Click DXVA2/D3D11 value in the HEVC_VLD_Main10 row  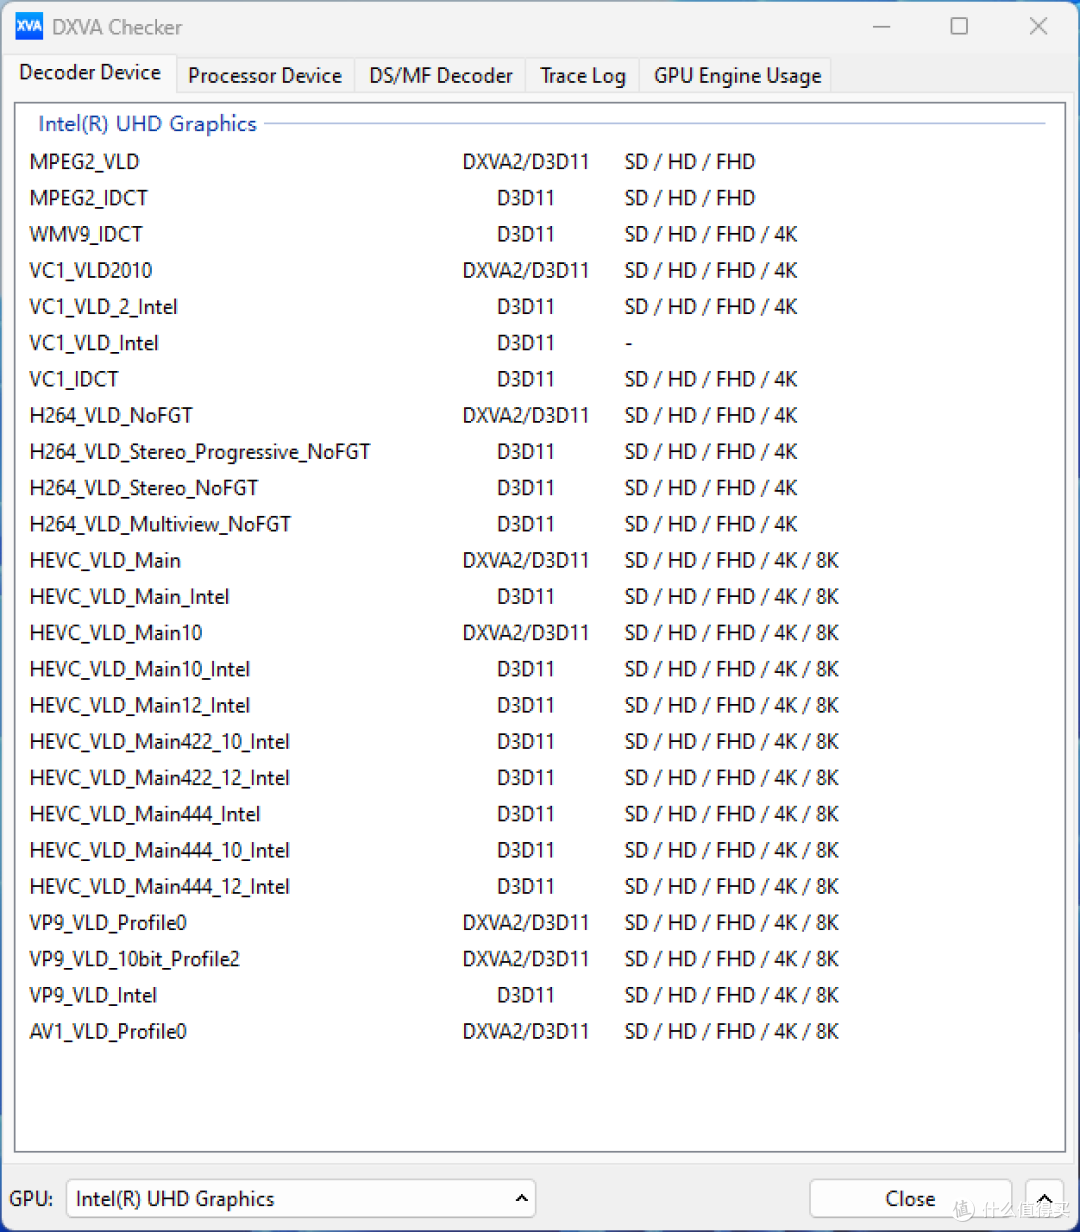[x=526, y=633]
